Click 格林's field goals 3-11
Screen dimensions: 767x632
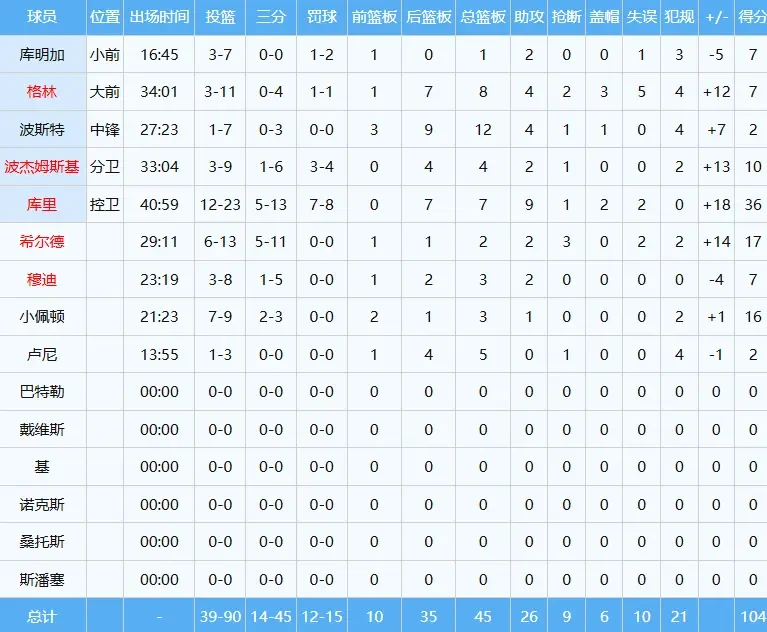click(220, 92)
